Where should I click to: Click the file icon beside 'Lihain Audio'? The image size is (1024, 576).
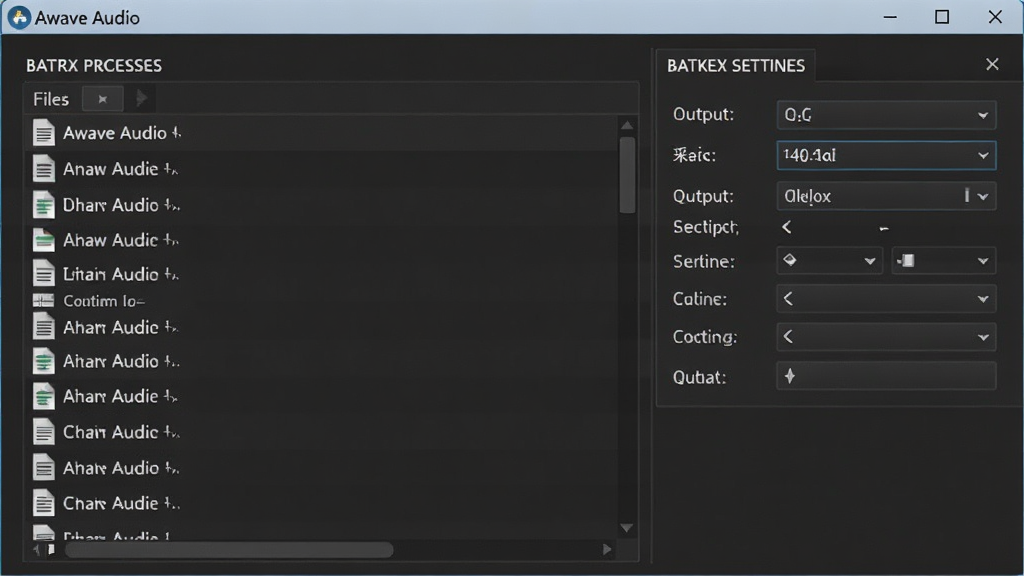point(44,274)
